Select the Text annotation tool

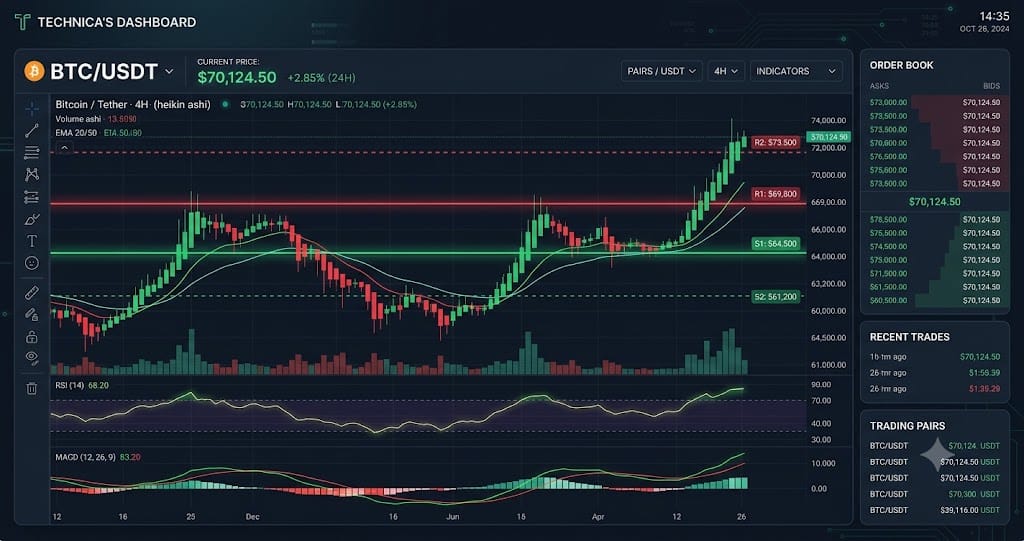[31, 241]
